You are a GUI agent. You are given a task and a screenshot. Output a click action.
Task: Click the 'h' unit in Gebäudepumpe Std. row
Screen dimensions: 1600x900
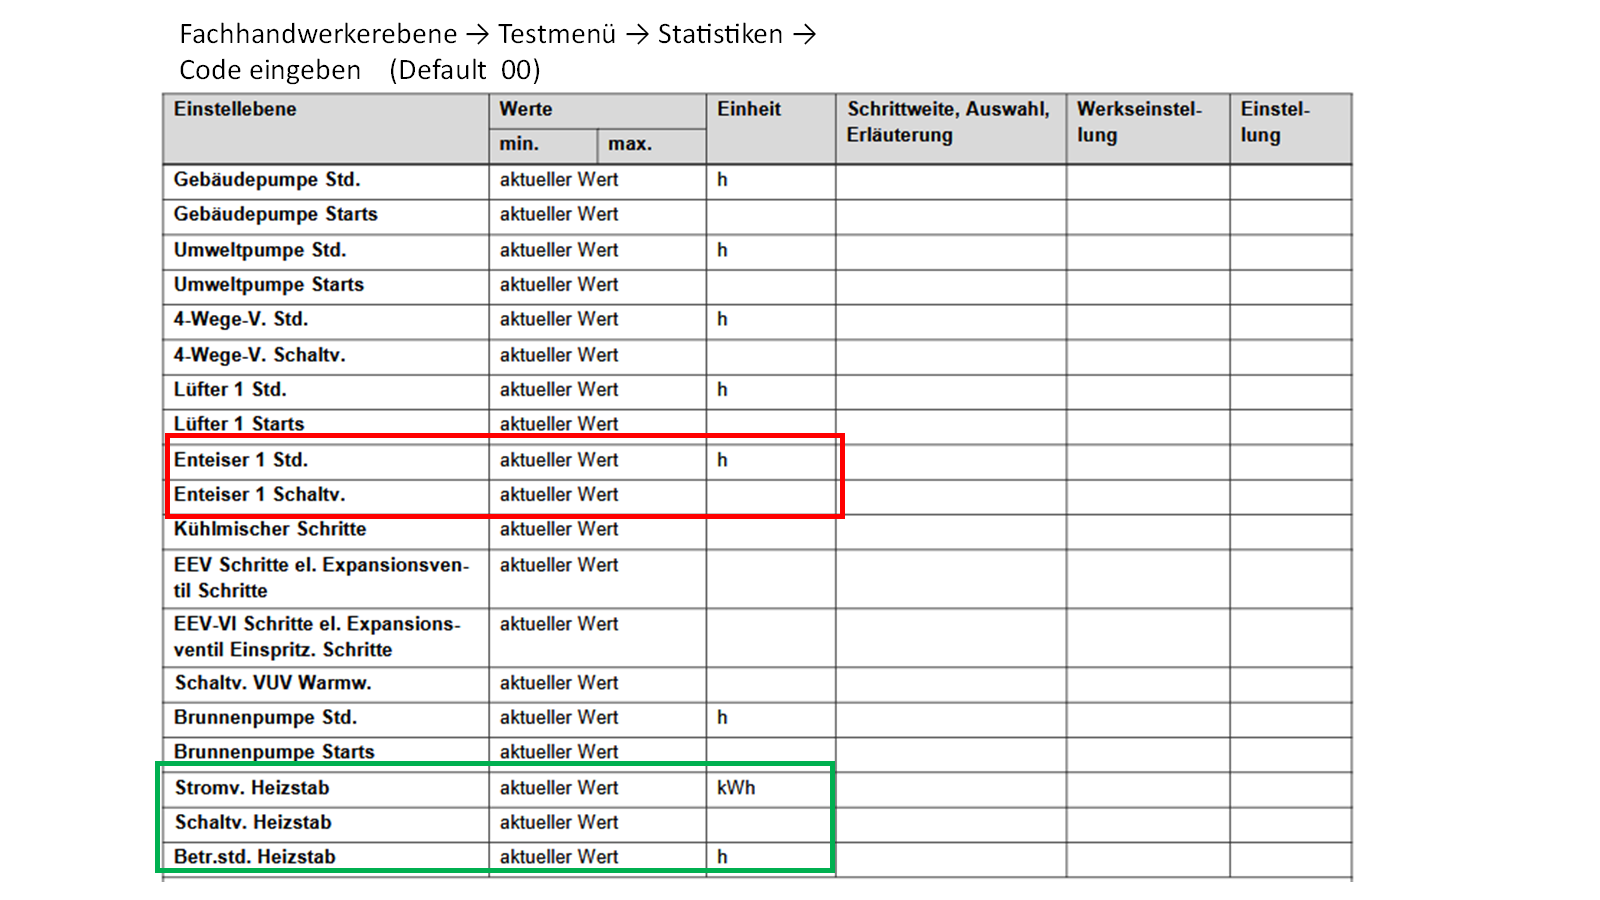722,180
